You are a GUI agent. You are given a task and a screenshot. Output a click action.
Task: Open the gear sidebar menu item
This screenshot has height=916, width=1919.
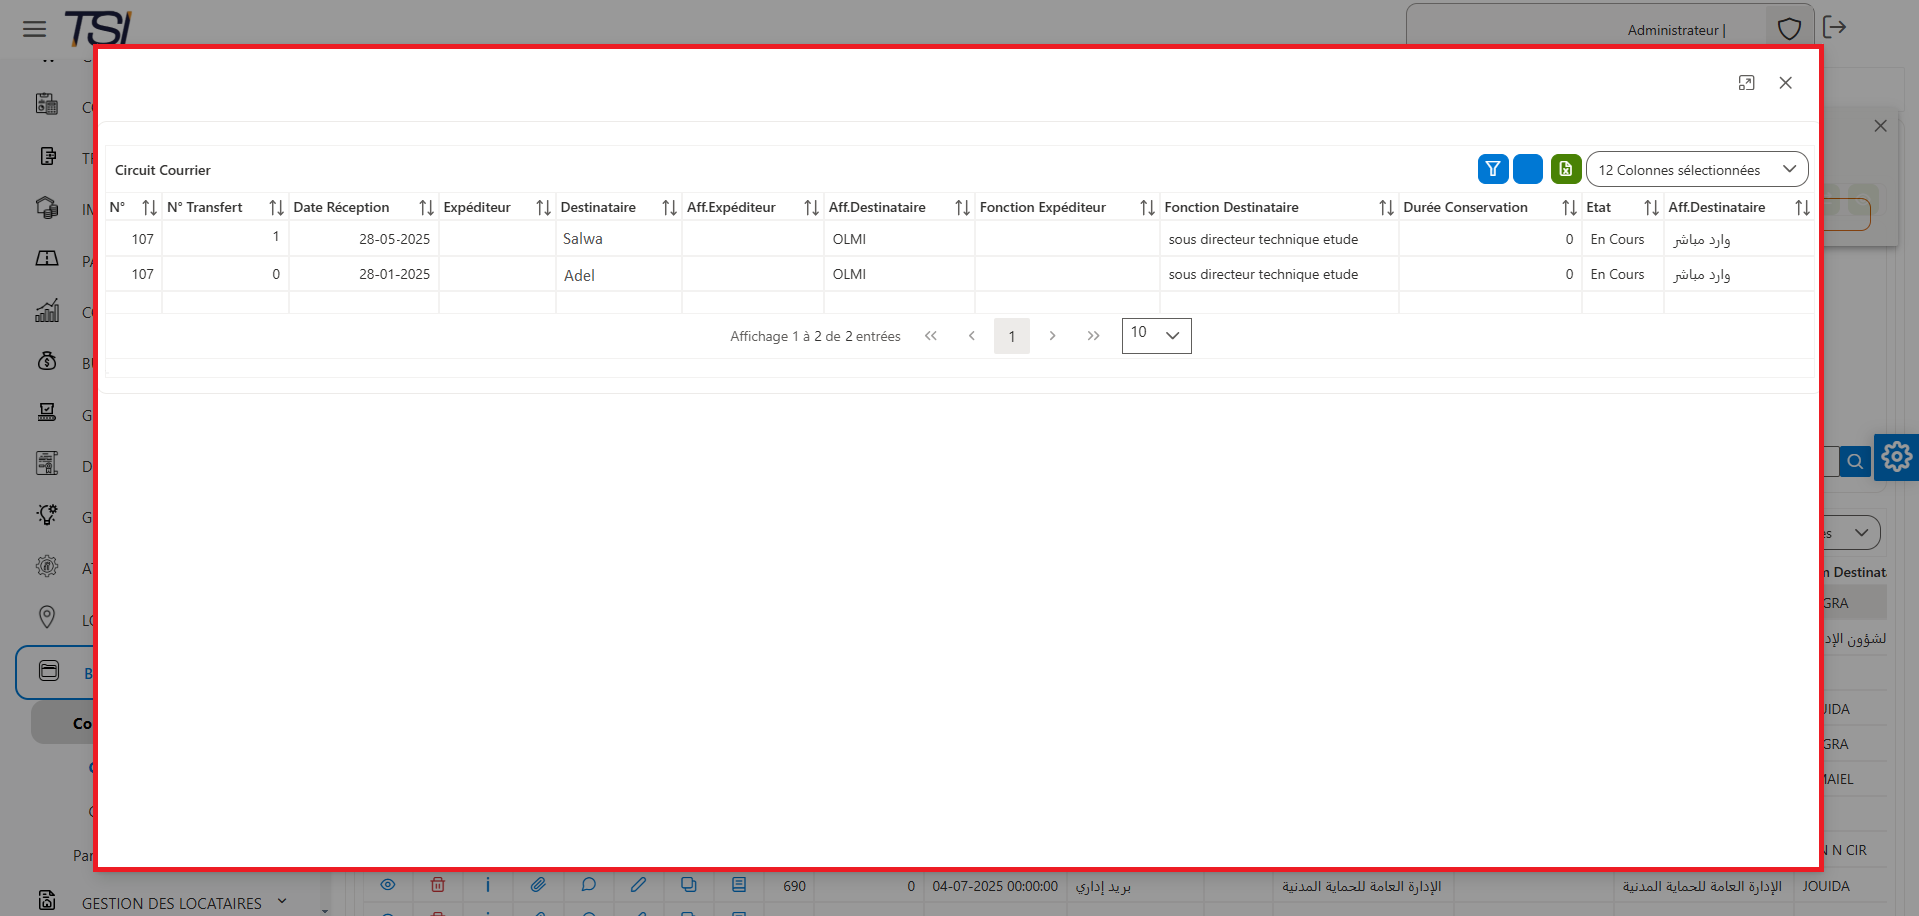click(47, 566)
